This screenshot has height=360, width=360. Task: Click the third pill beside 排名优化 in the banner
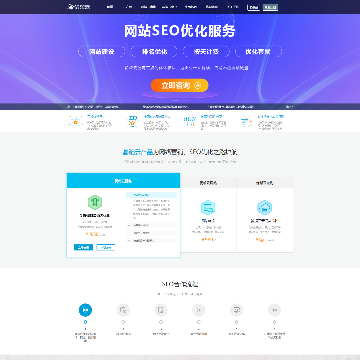point(206,52)
